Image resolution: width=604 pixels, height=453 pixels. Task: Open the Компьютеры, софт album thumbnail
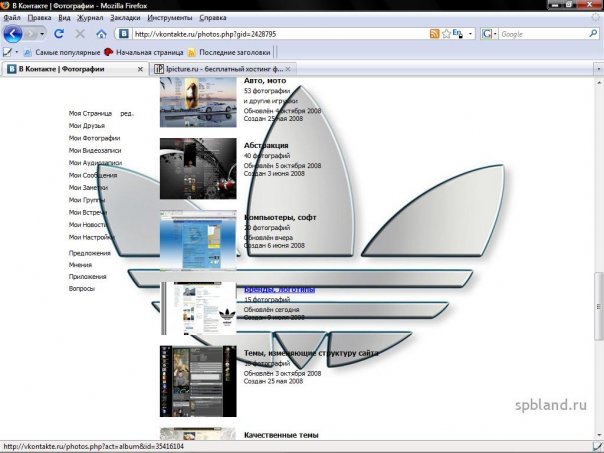point(198,240)
